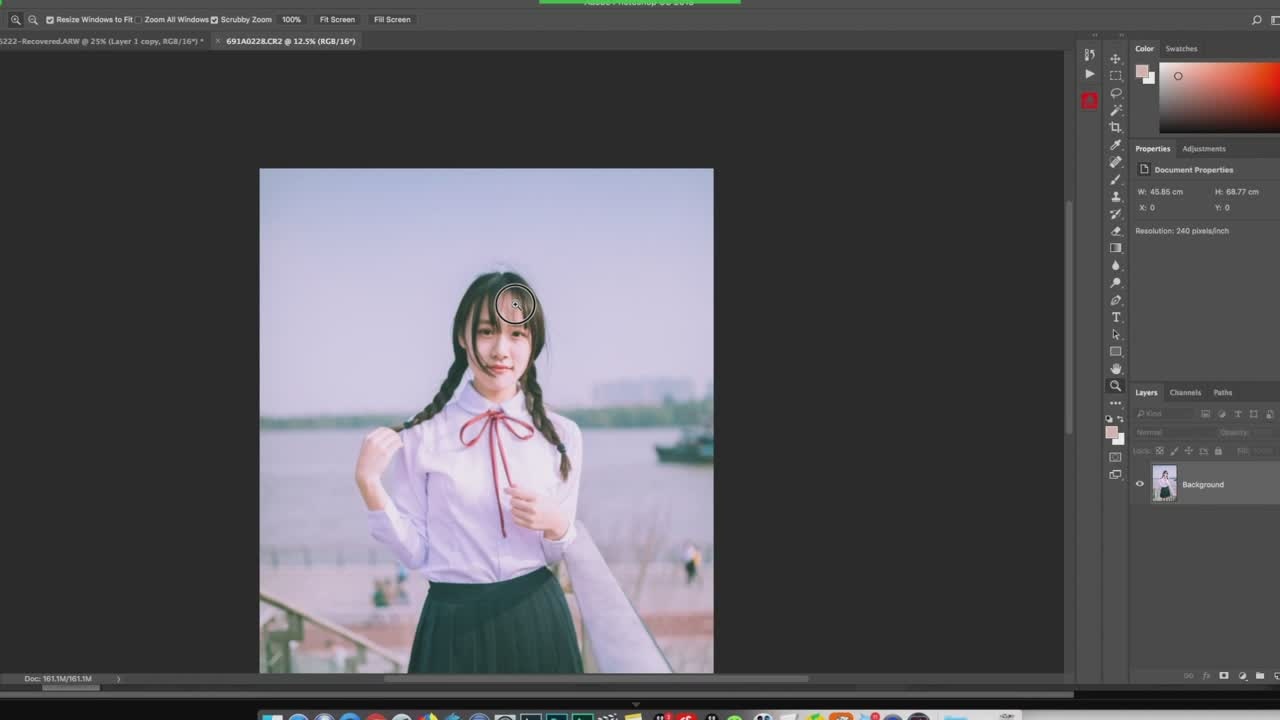Uncheck Resize Windows to Fit
This screenshot has height=720, width=1280.
[x=50, y=19]
